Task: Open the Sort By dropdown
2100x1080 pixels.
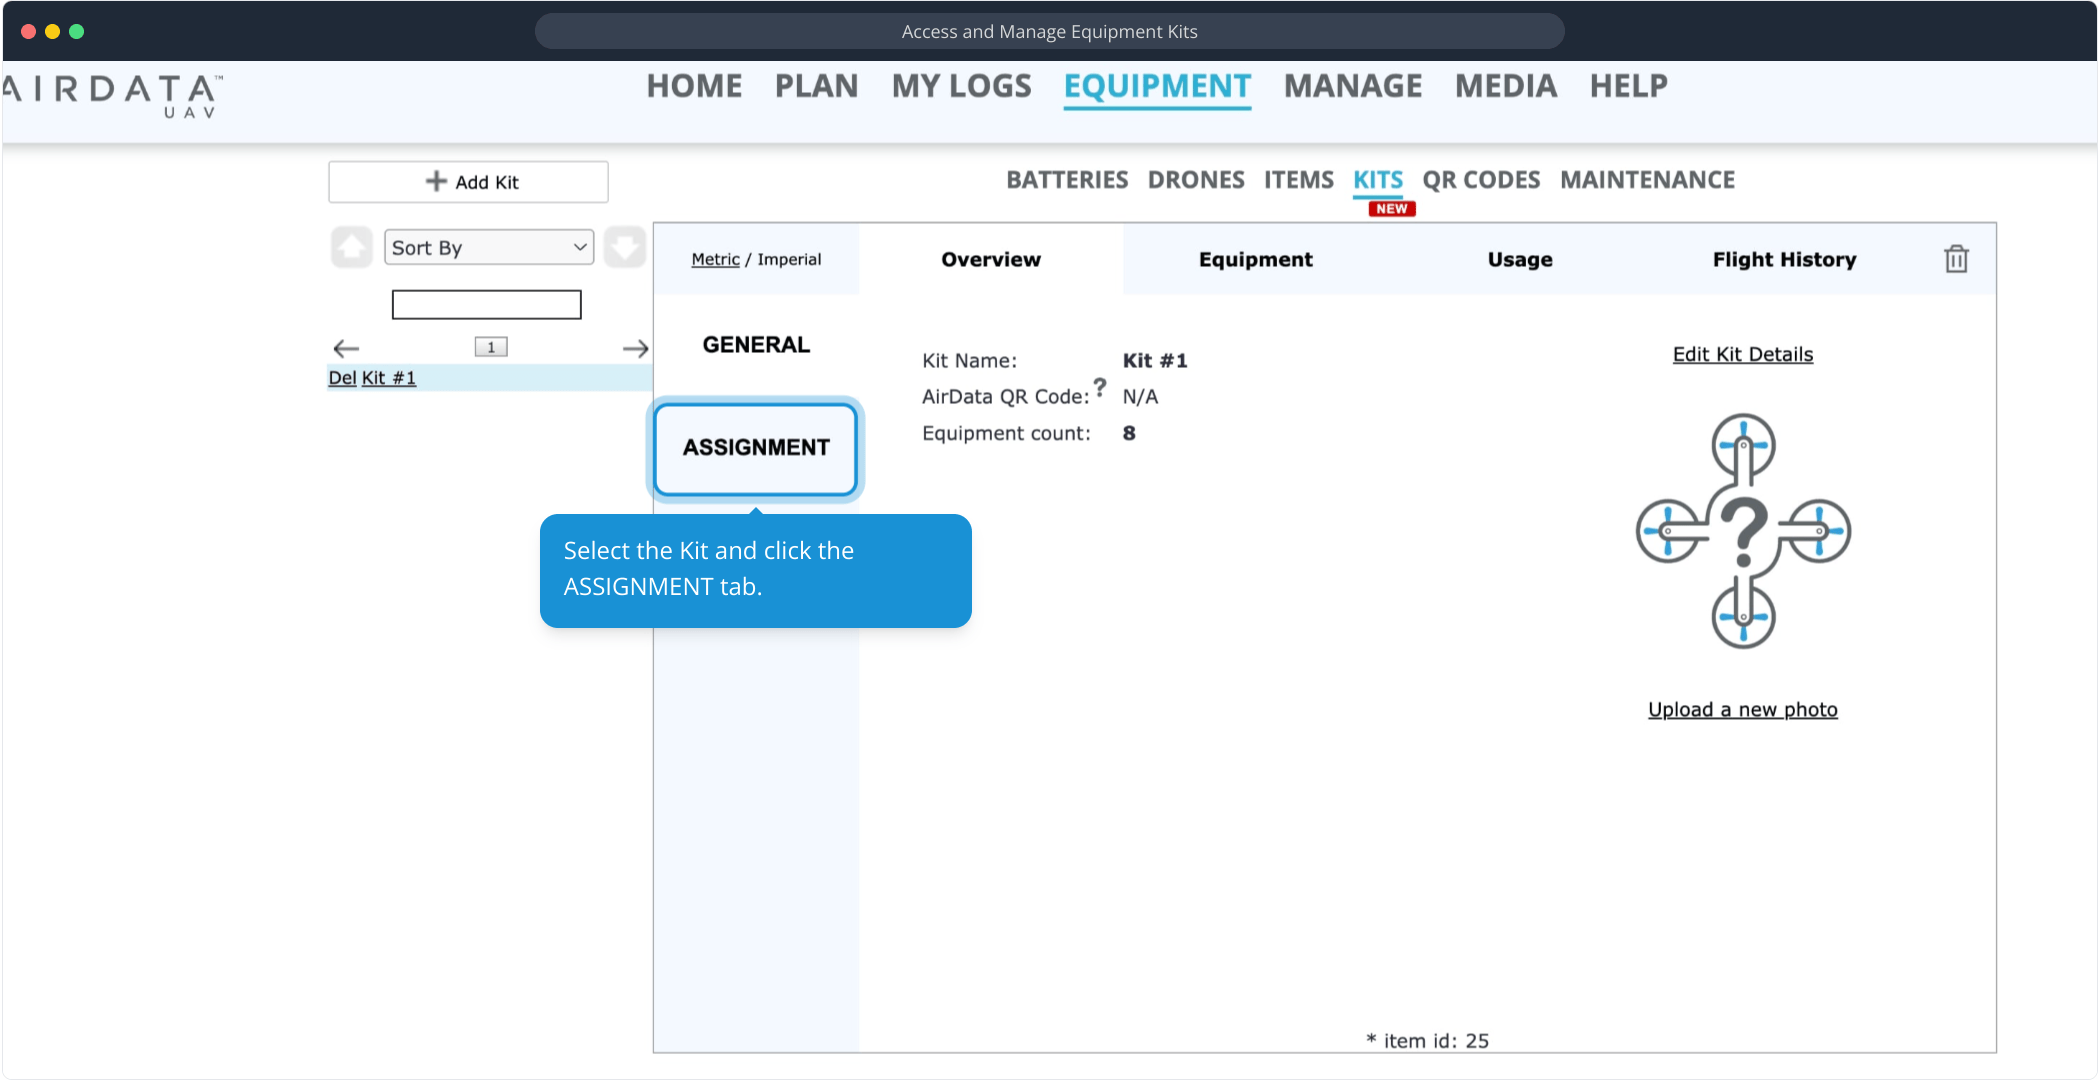Action: coord(488,247)
